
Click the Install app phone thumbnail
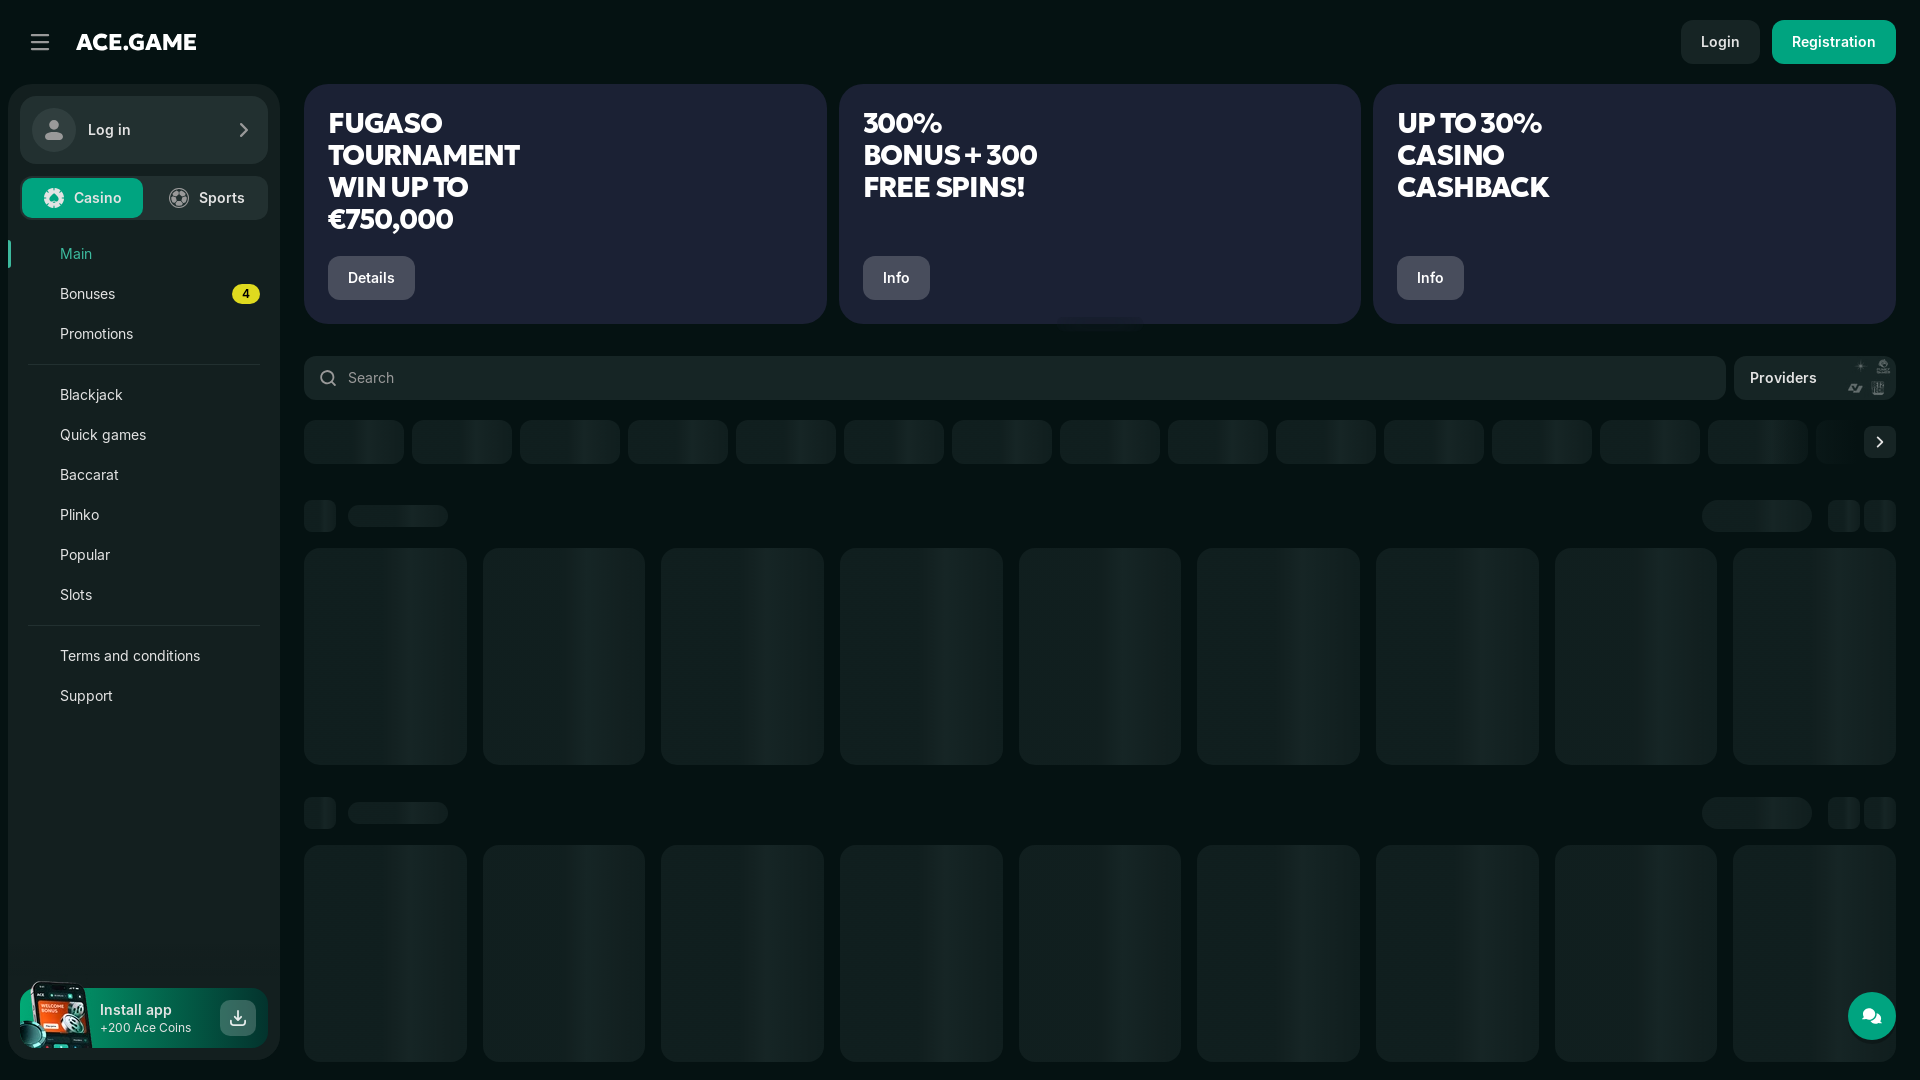tap(56, 1015)
